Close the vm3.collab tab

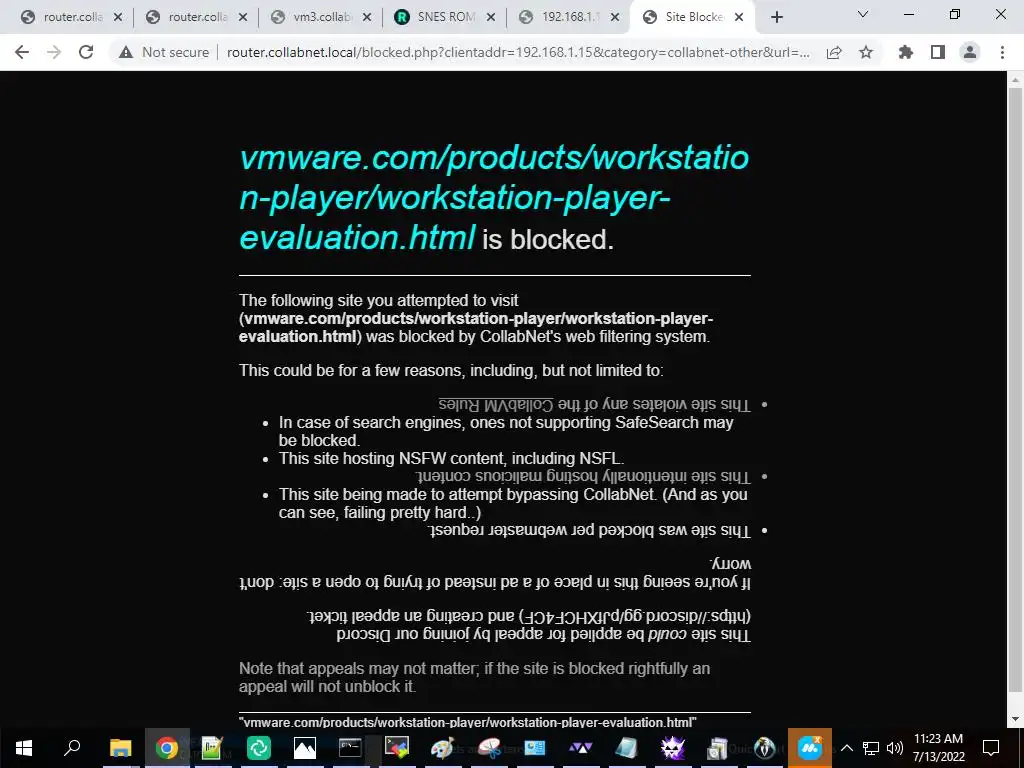[367, 17]
